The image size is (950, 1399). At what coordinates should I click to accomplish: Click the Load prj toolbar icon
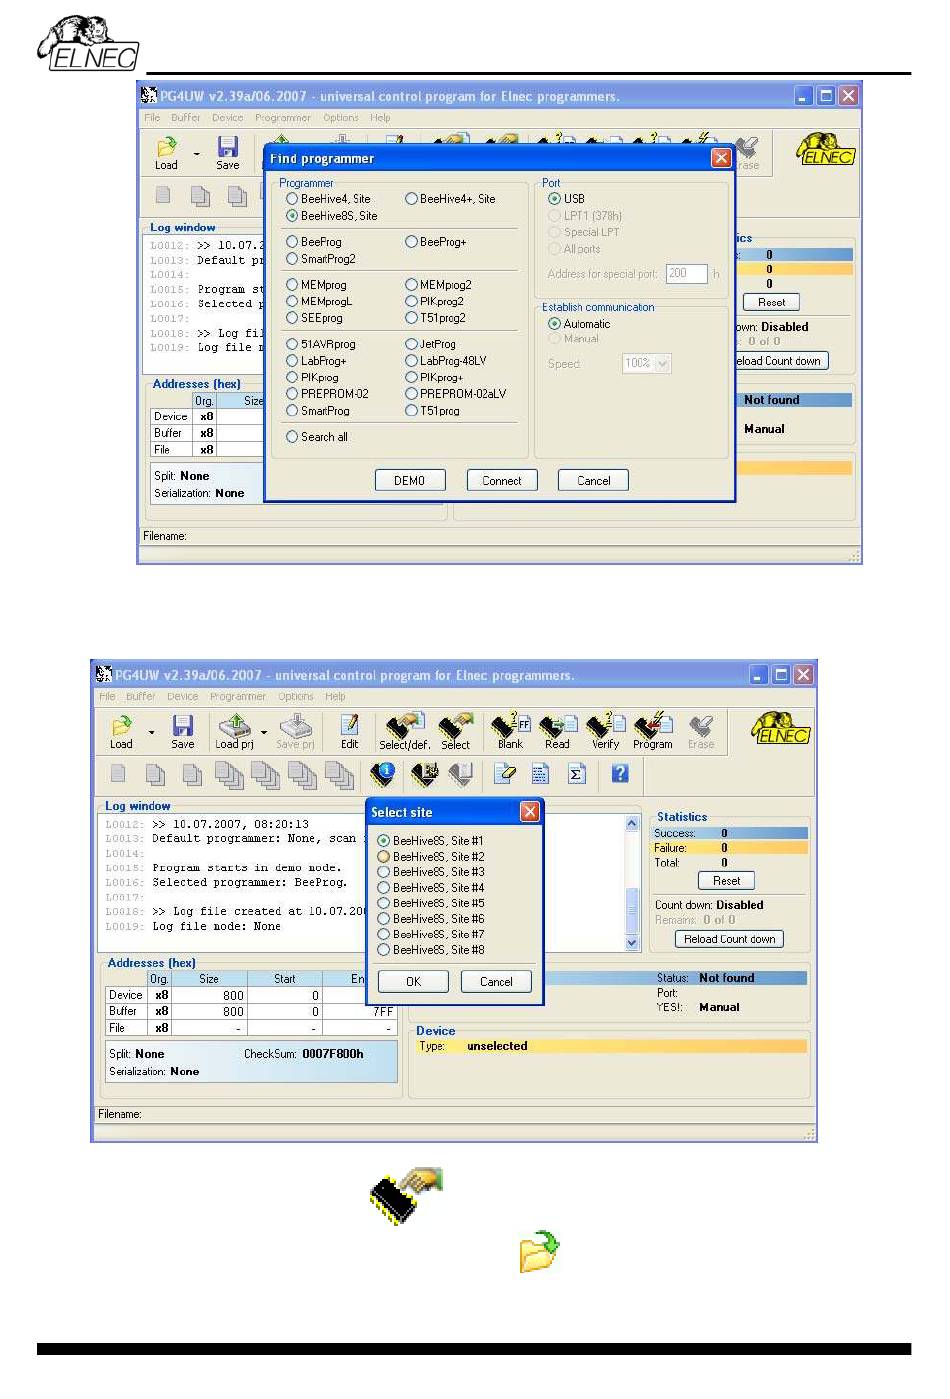click(x=235, y=731)
